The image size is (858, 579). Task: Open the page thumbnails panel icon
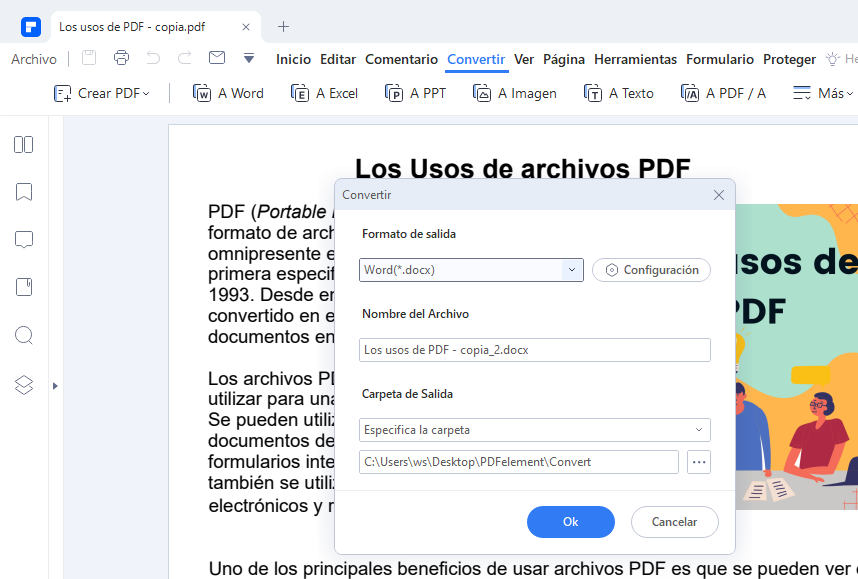pos(24,145)
